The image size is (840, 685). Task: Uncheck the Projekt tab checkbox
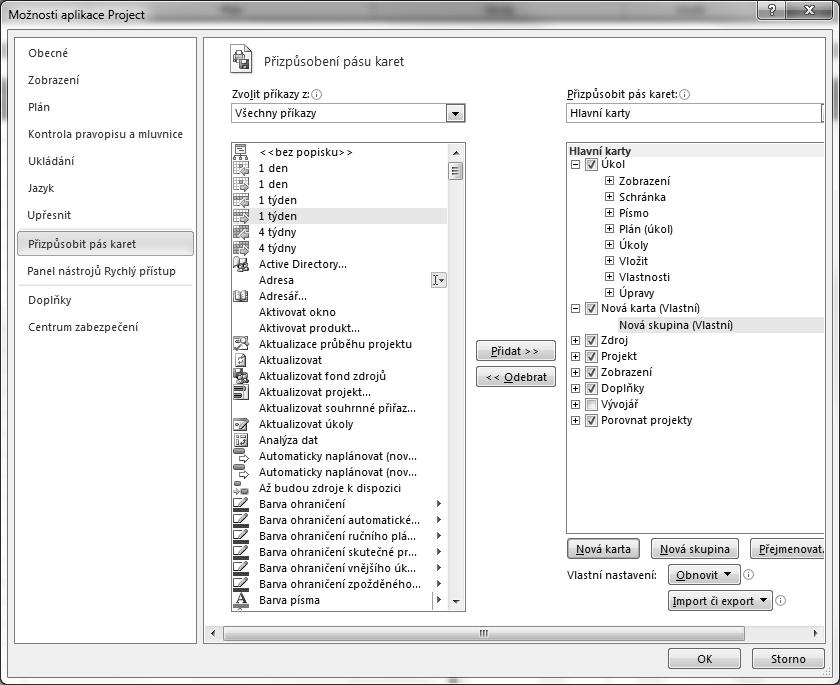tap(591, 357)
